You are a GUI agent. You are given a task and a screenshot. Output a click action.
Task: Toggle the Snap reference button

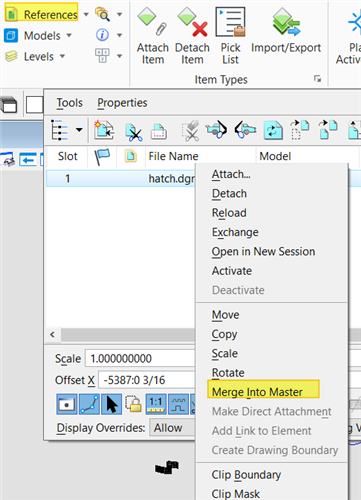click(x=89, y=404)
